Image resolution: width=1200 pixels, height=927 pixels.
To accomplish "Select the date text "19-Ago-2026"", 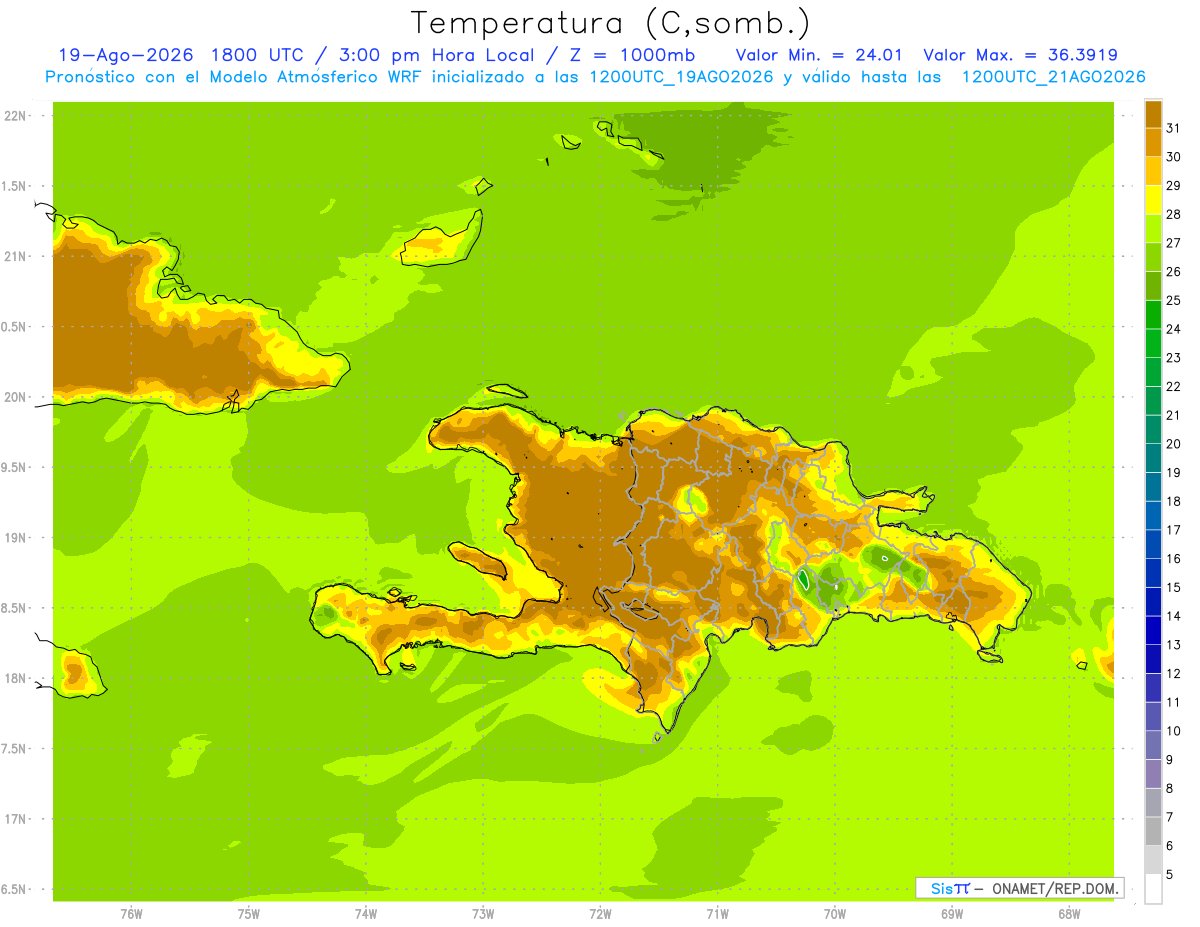I will point(126,55).
